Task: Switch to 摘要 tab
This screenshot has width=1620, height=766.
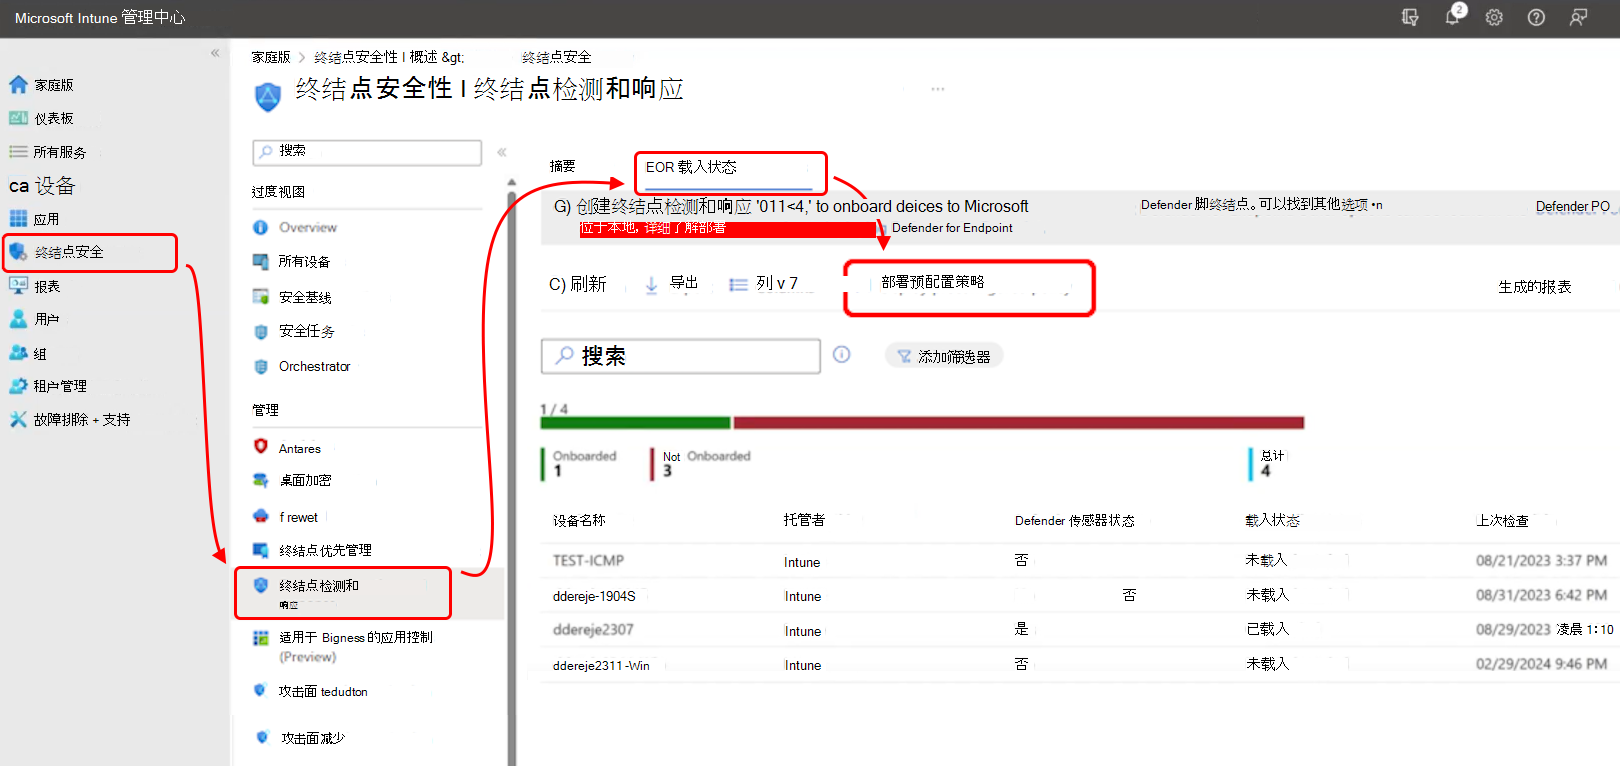Action: click(563, 166)
